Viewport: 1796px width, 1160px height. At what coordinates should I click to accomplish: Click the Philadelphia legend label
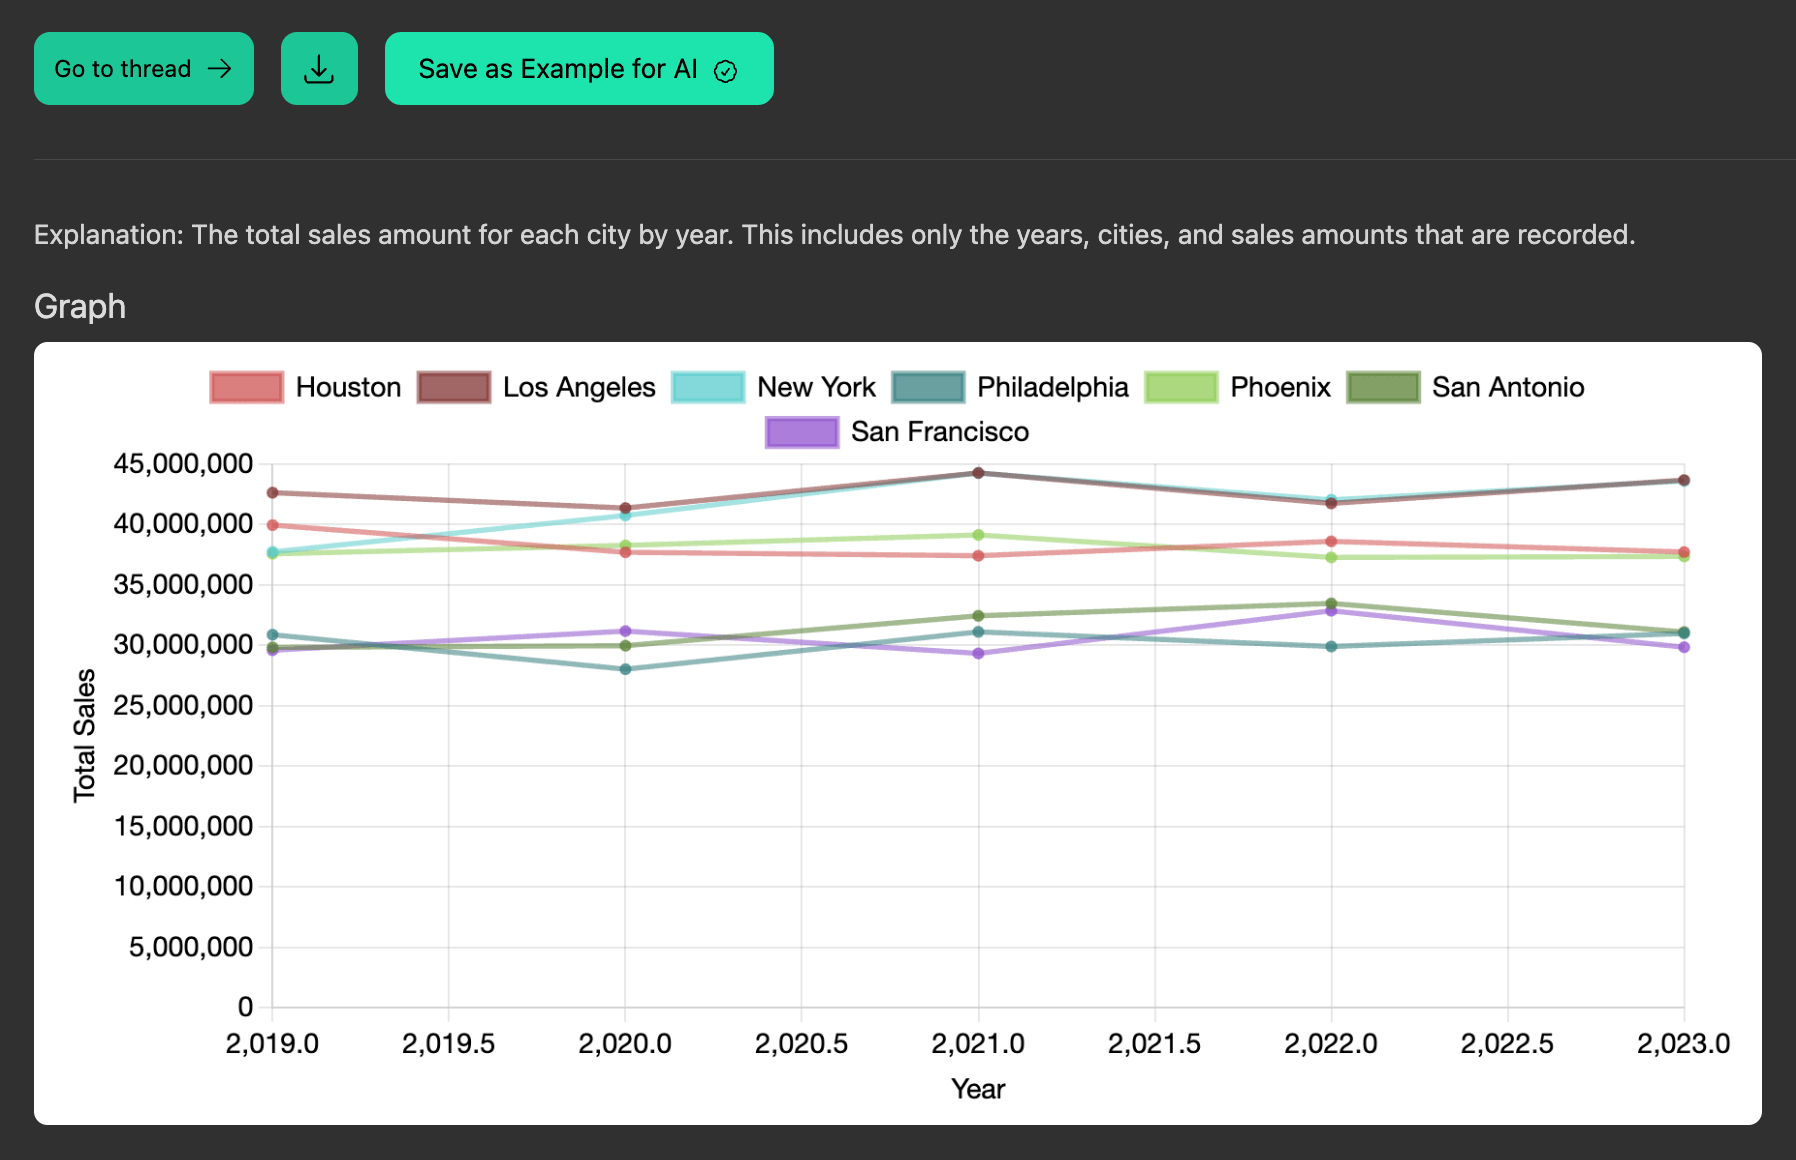(x=1052, y=387)
